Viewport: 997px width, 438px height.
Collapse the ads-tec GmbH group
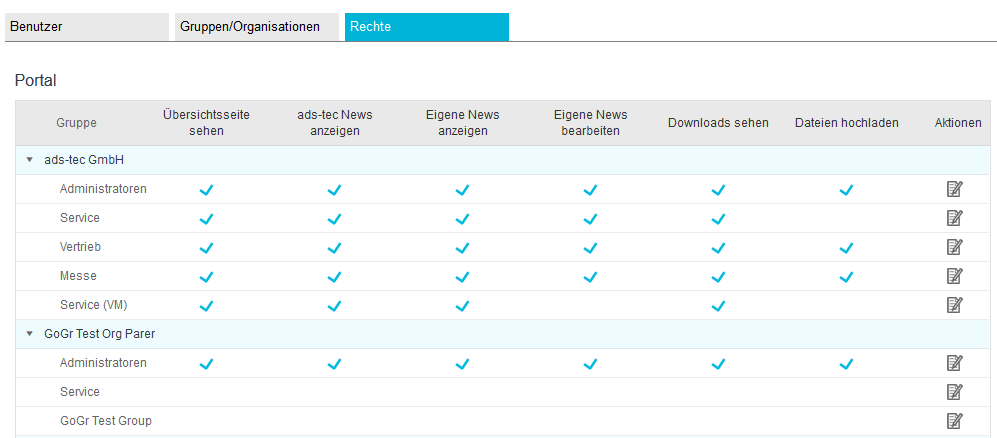point(29,160)
